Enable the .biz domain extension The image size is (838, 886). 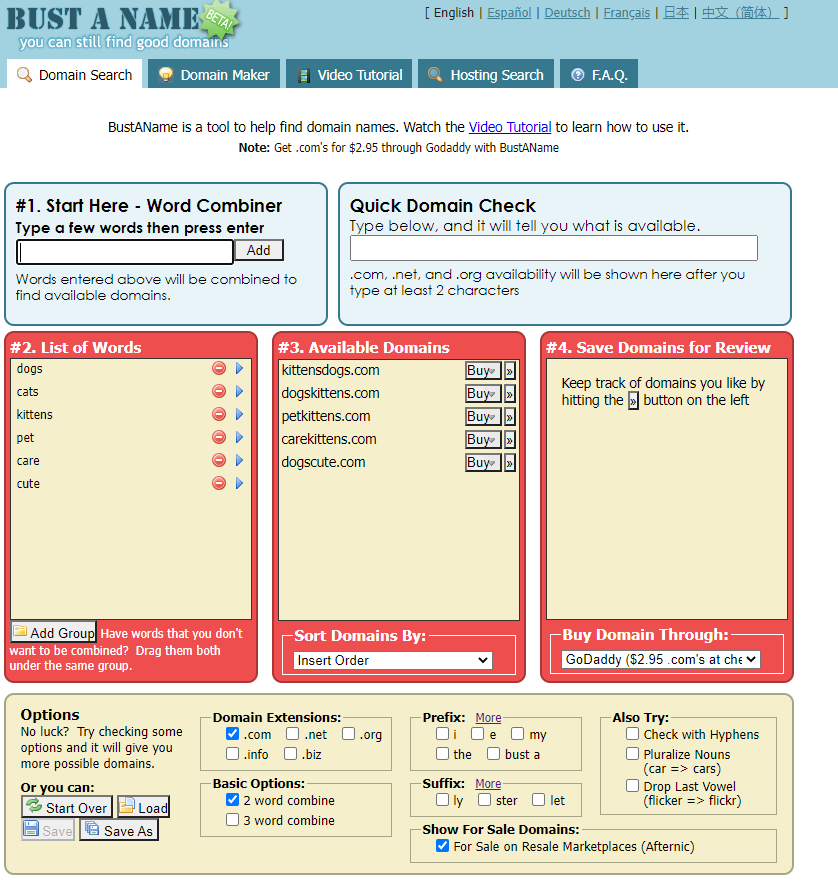click(x=290, y=753)
